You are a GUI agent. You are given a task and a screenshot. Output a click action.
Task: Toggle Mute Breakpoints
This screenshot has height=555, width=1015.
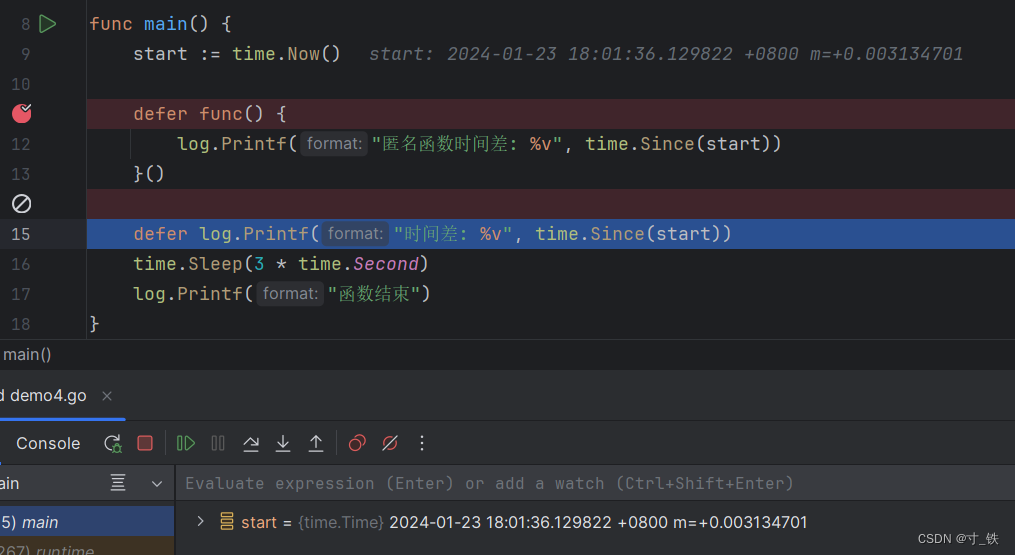(390, 443)
